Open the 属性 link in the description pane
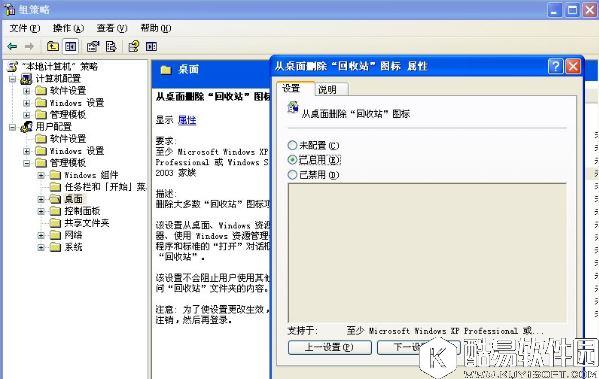599x379 pixels. pos(187,120)
